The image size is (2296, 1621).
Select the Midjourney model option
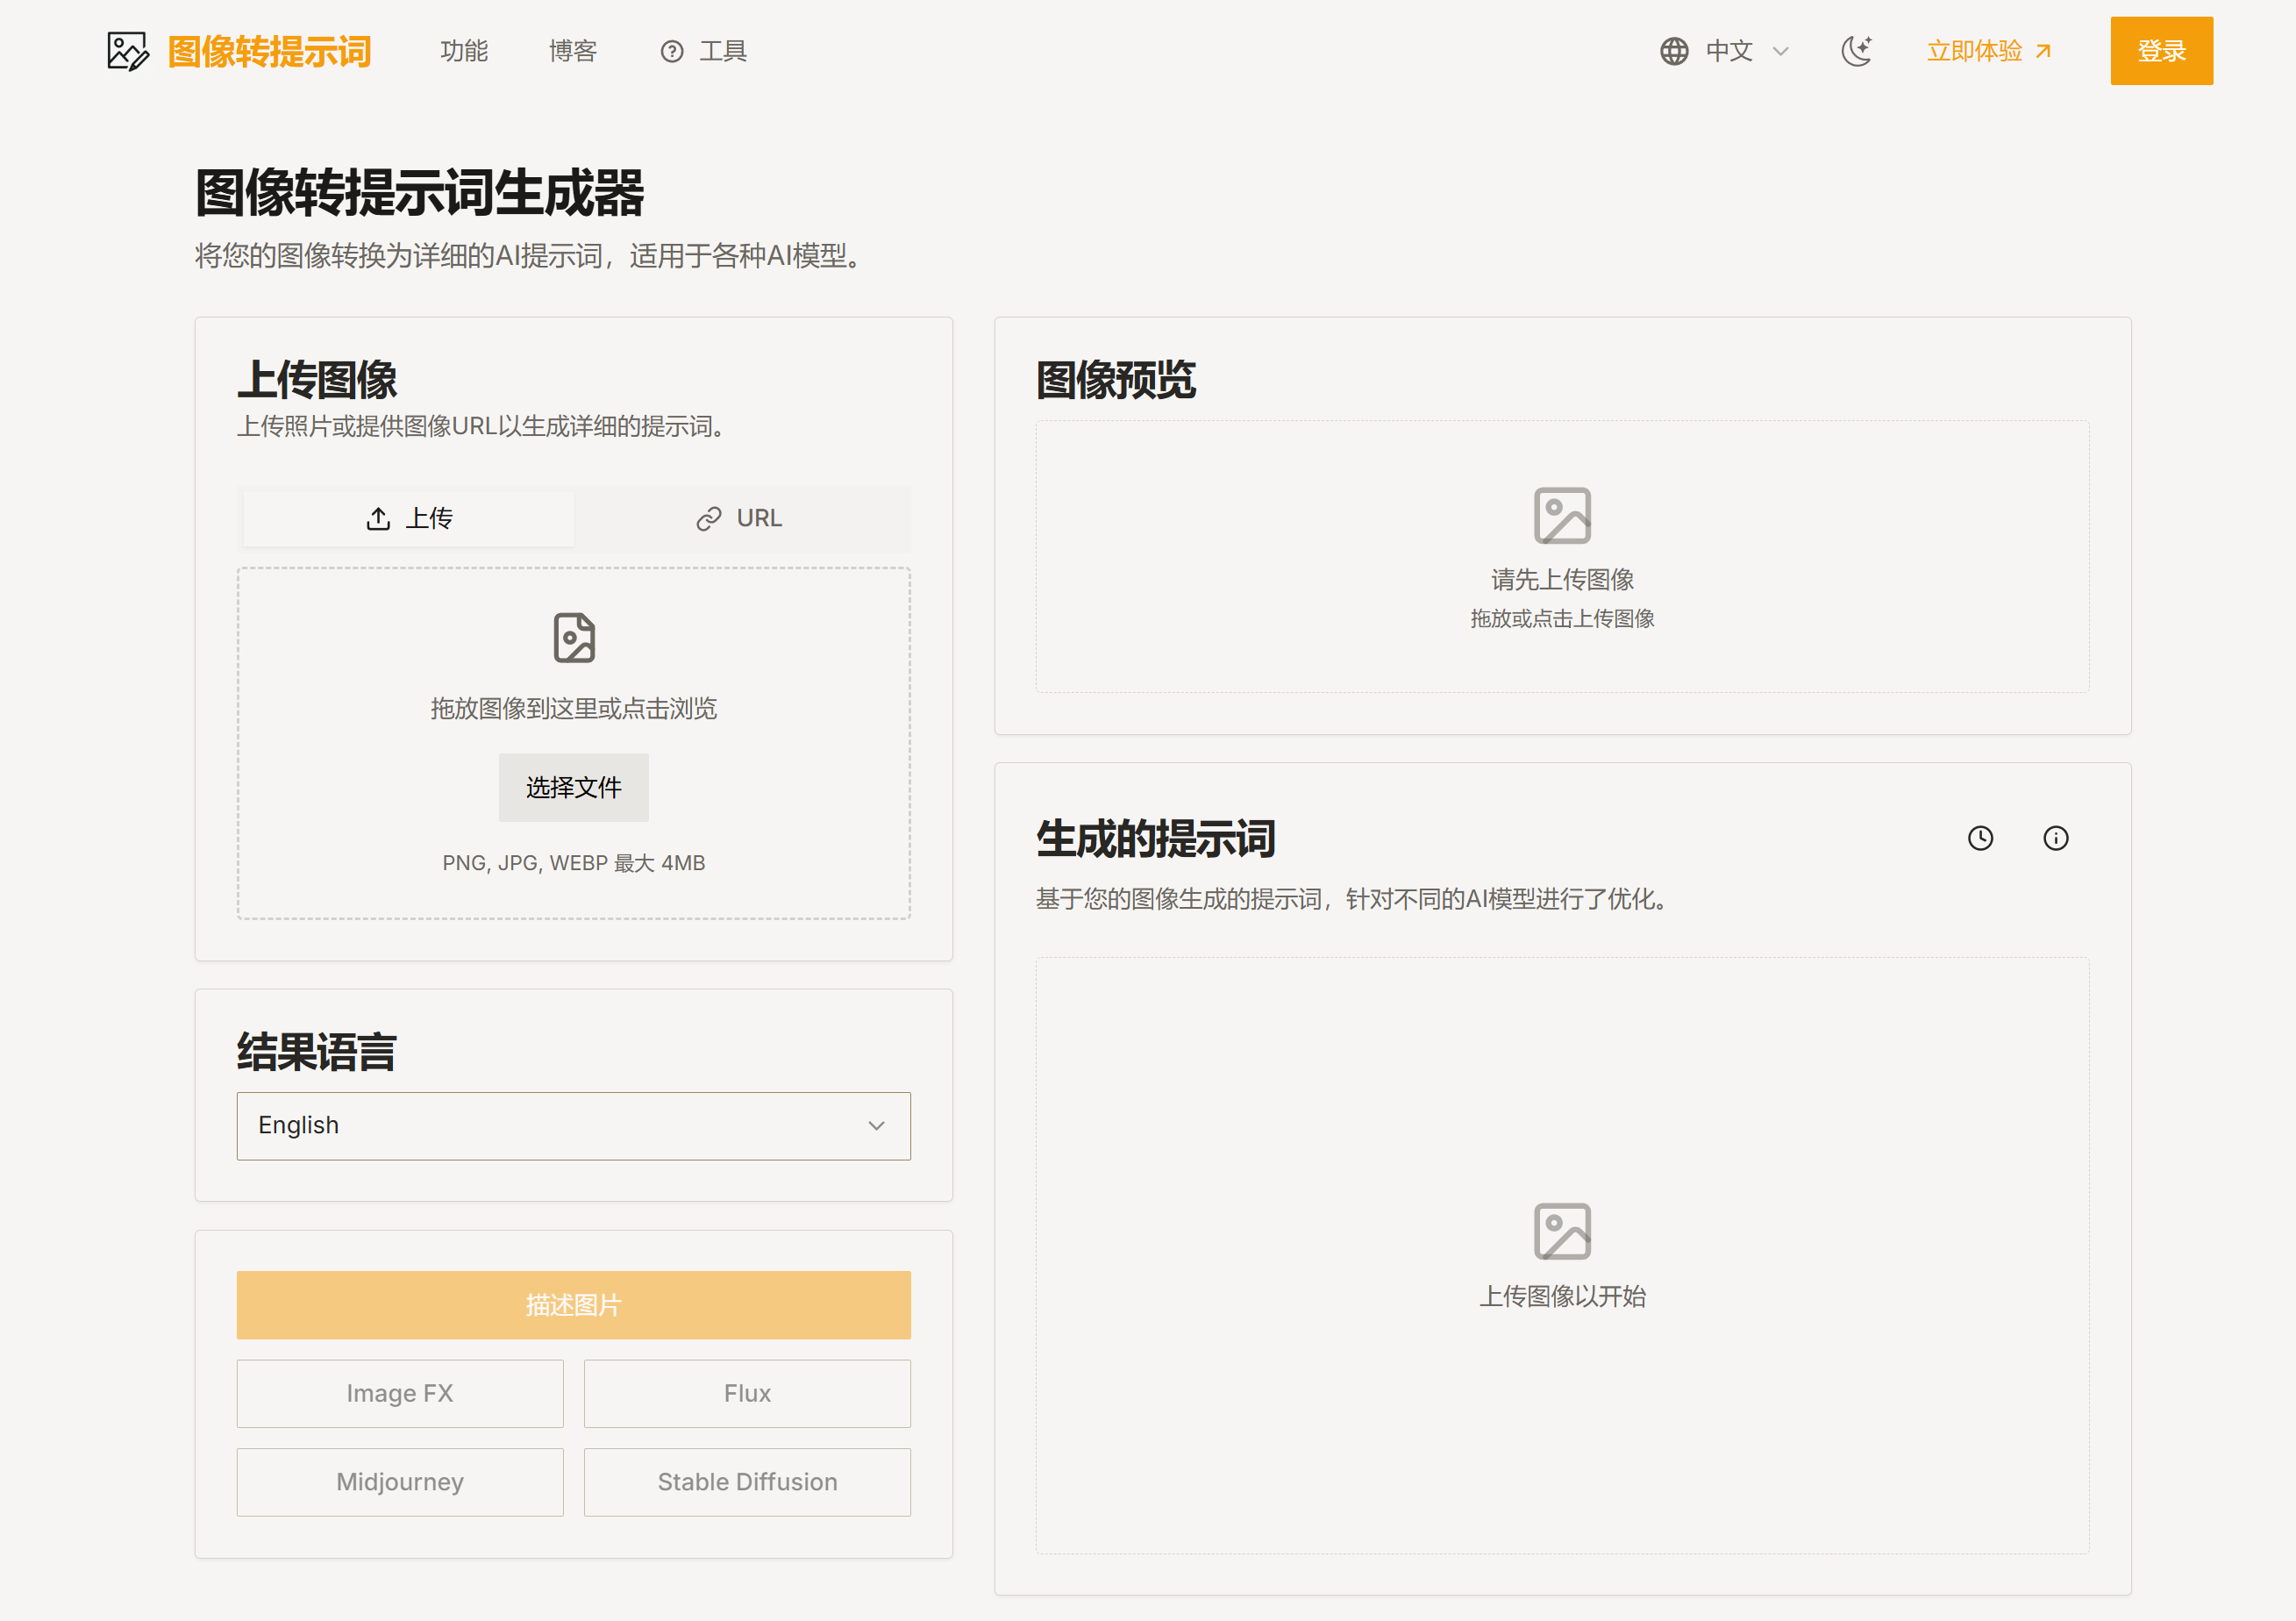tap(400, 1482)
